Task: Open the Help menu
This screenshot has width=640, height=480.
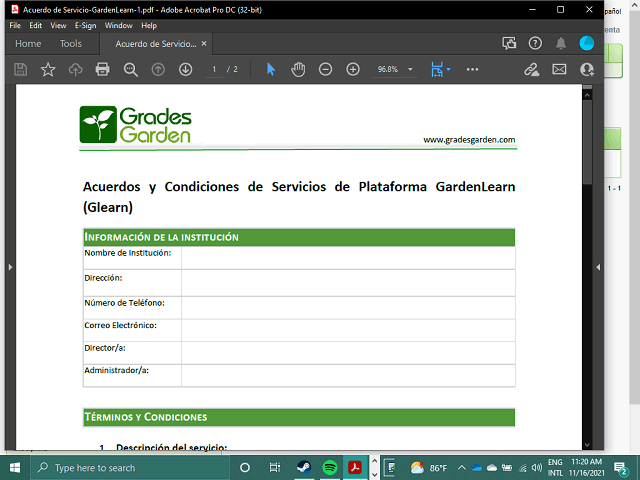Action: click(x=149, y=25)
